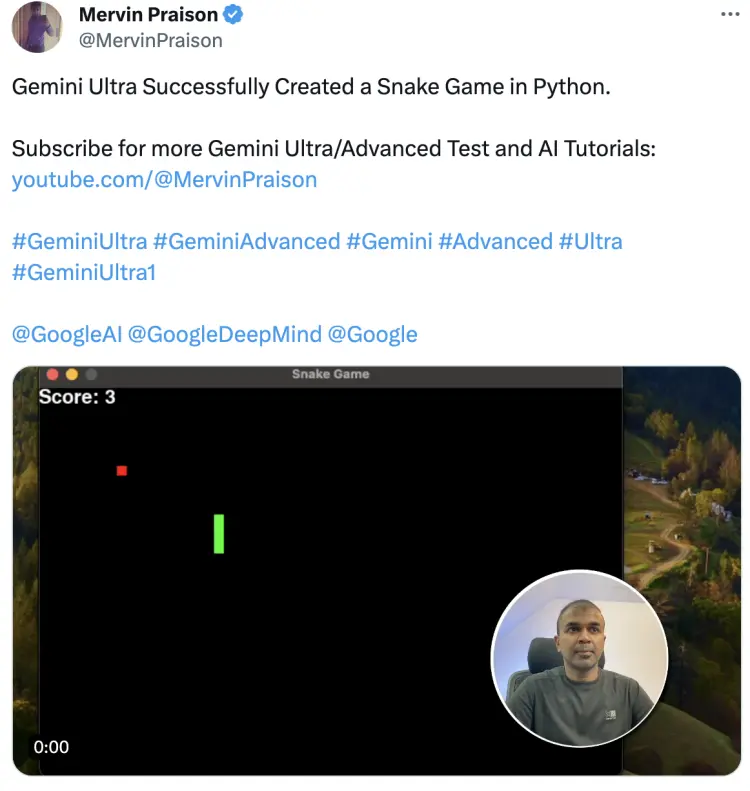
Task: Click the 0:00 video timestamp
Action: point(51,747)
